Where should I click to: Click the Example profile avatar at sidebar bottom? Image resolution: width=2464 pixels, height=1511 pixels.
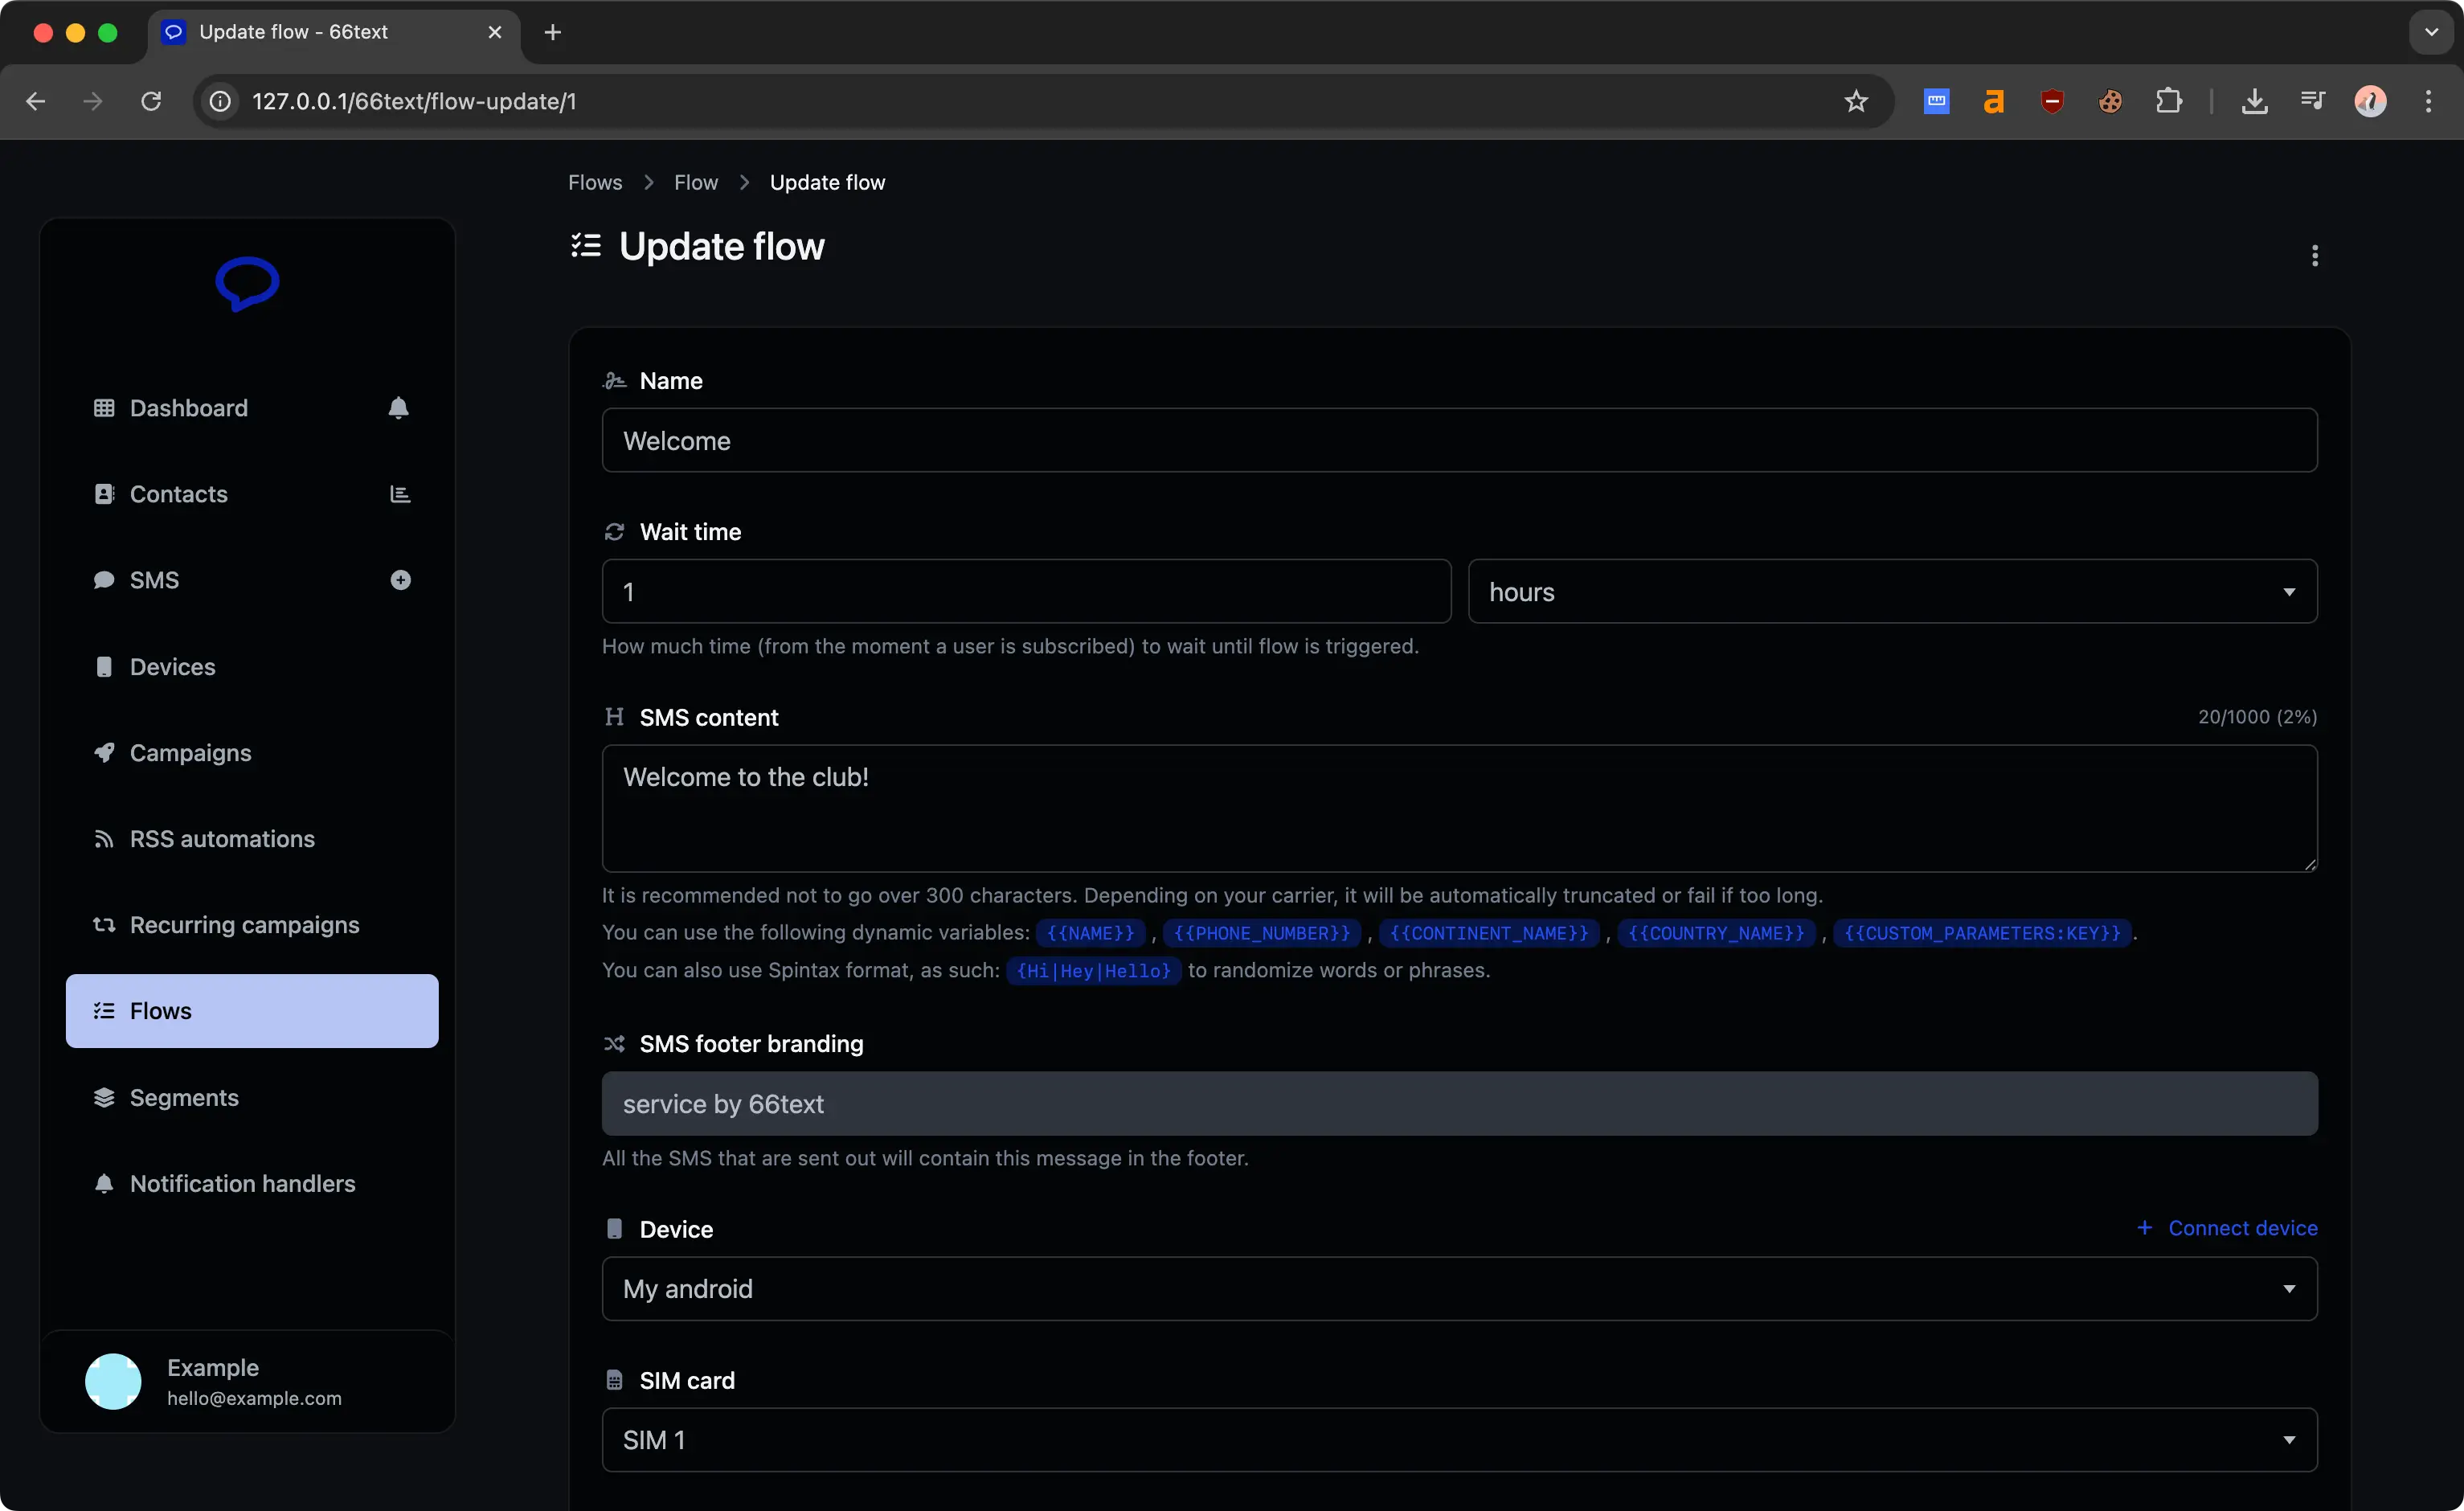(x=113, y=1381)
